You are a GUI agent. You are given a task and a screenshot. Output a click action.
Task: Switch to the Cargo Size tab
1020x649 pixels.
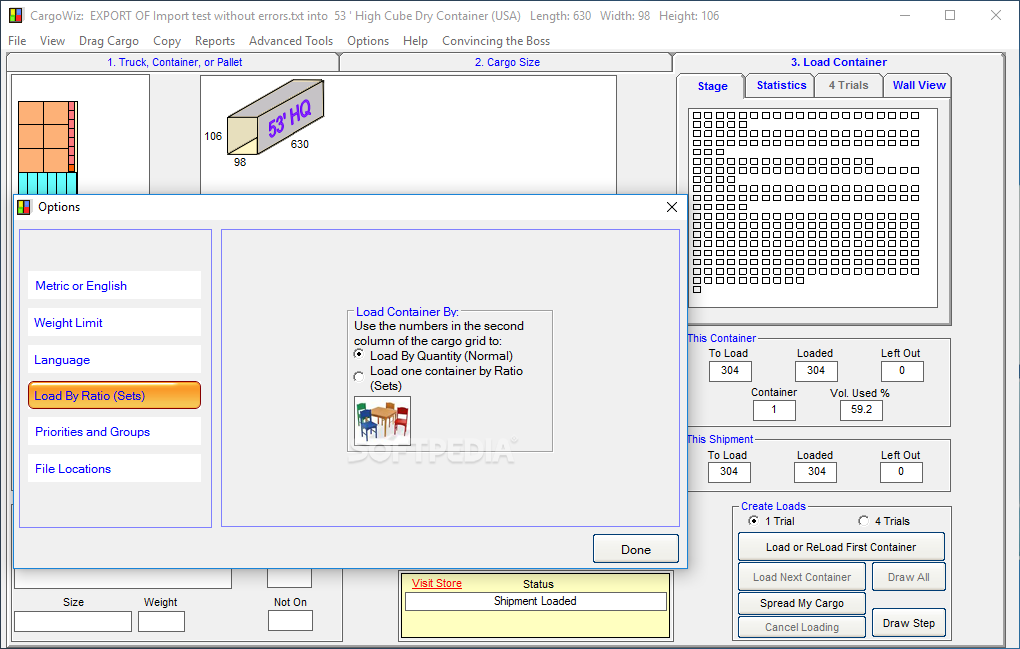pyautogui.click(x=507, y=62)
